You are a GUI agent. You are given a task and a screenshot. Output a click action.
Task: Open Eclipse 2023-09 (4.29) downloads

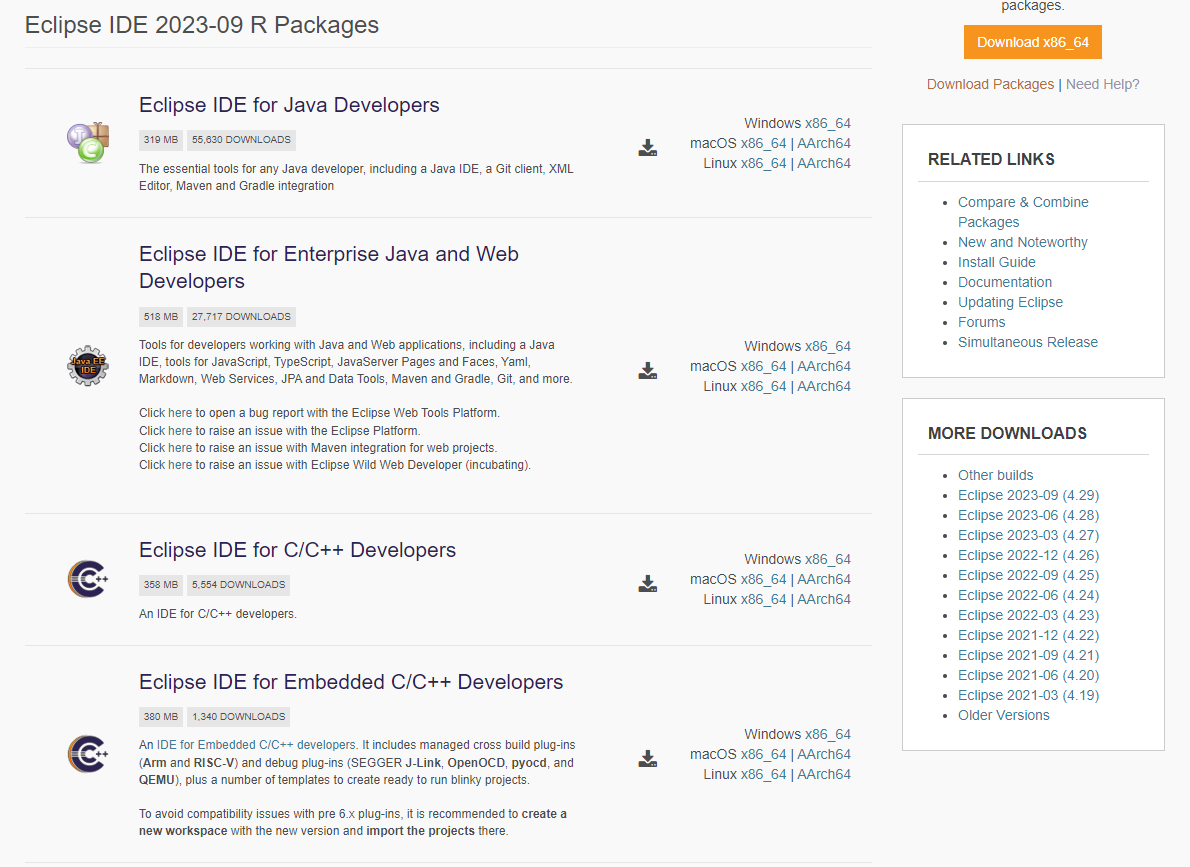pos(1028,495)
